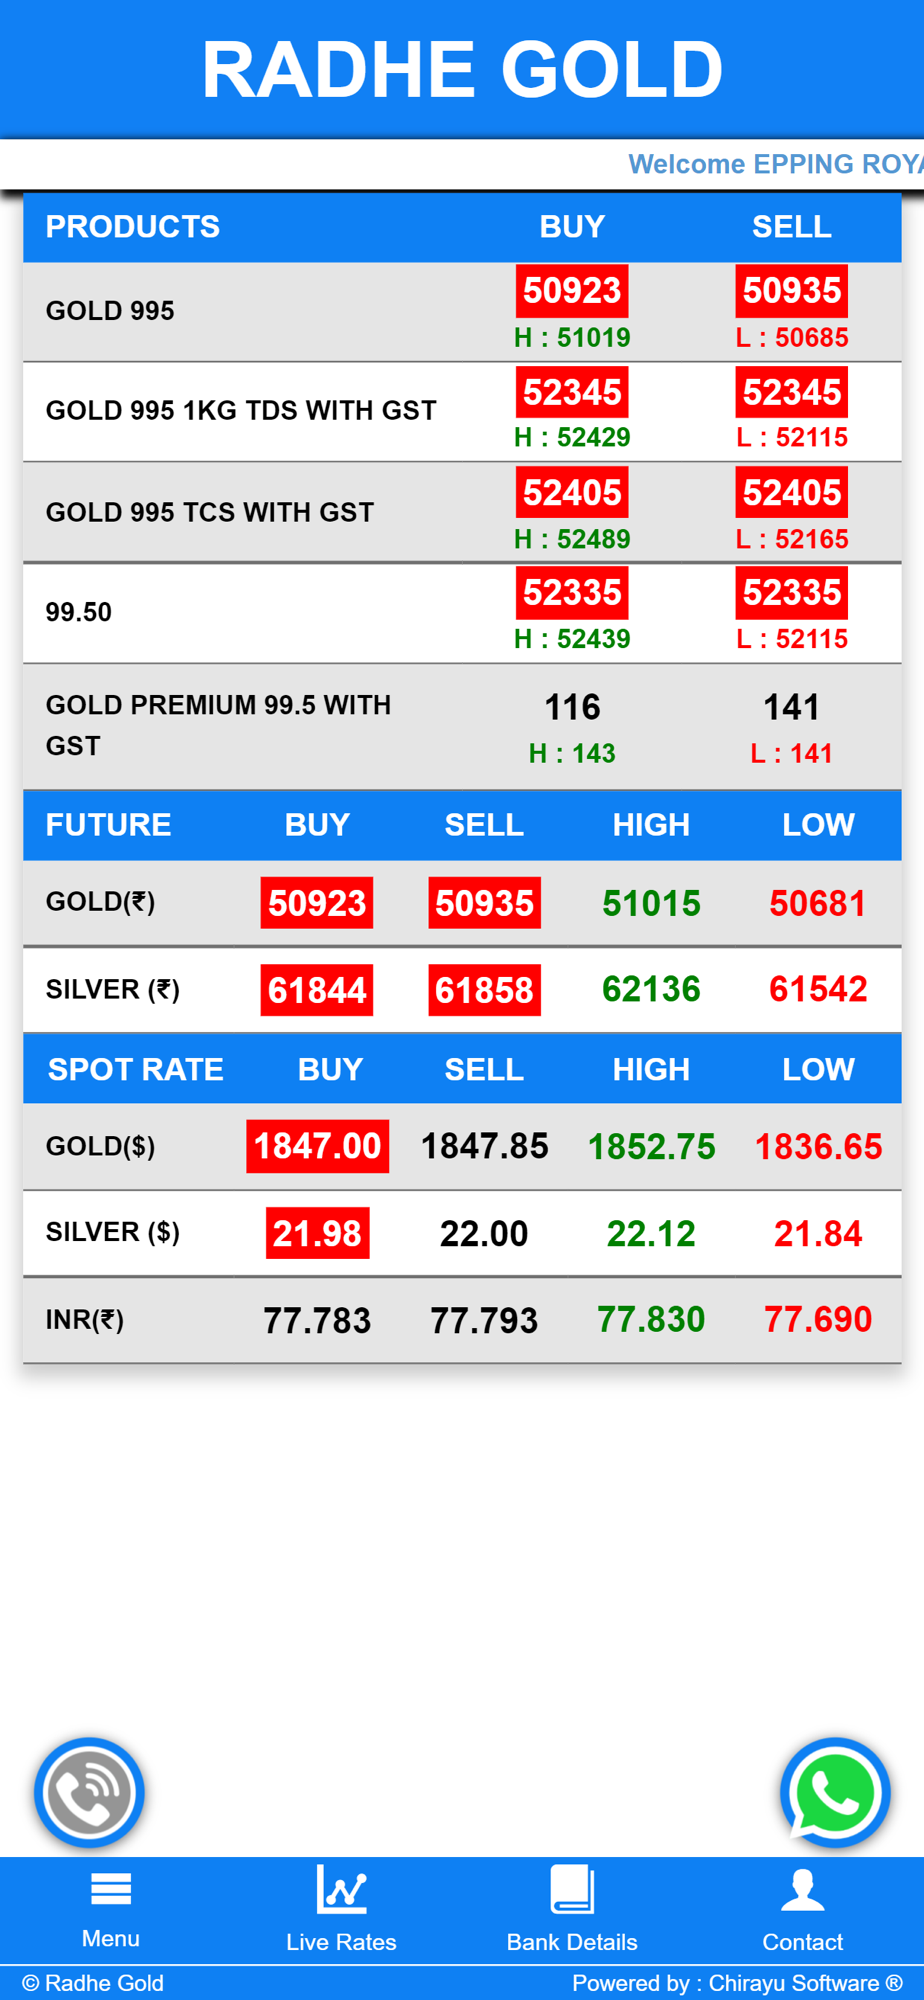Screen dimensions: 924x2000
Task: Tap GOLD 995 high value H : 51019
Action: click(572, 338)
